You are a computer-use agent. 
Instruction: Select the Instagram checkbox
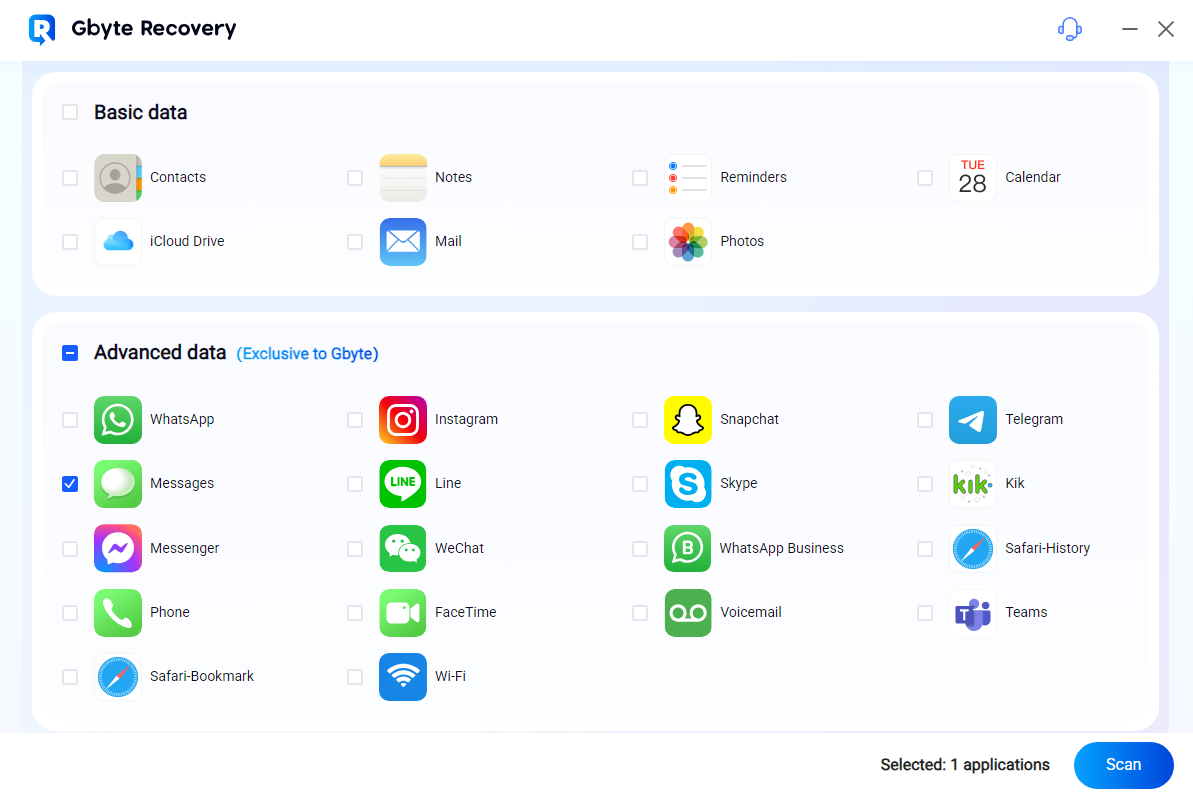tap(355, 420)
